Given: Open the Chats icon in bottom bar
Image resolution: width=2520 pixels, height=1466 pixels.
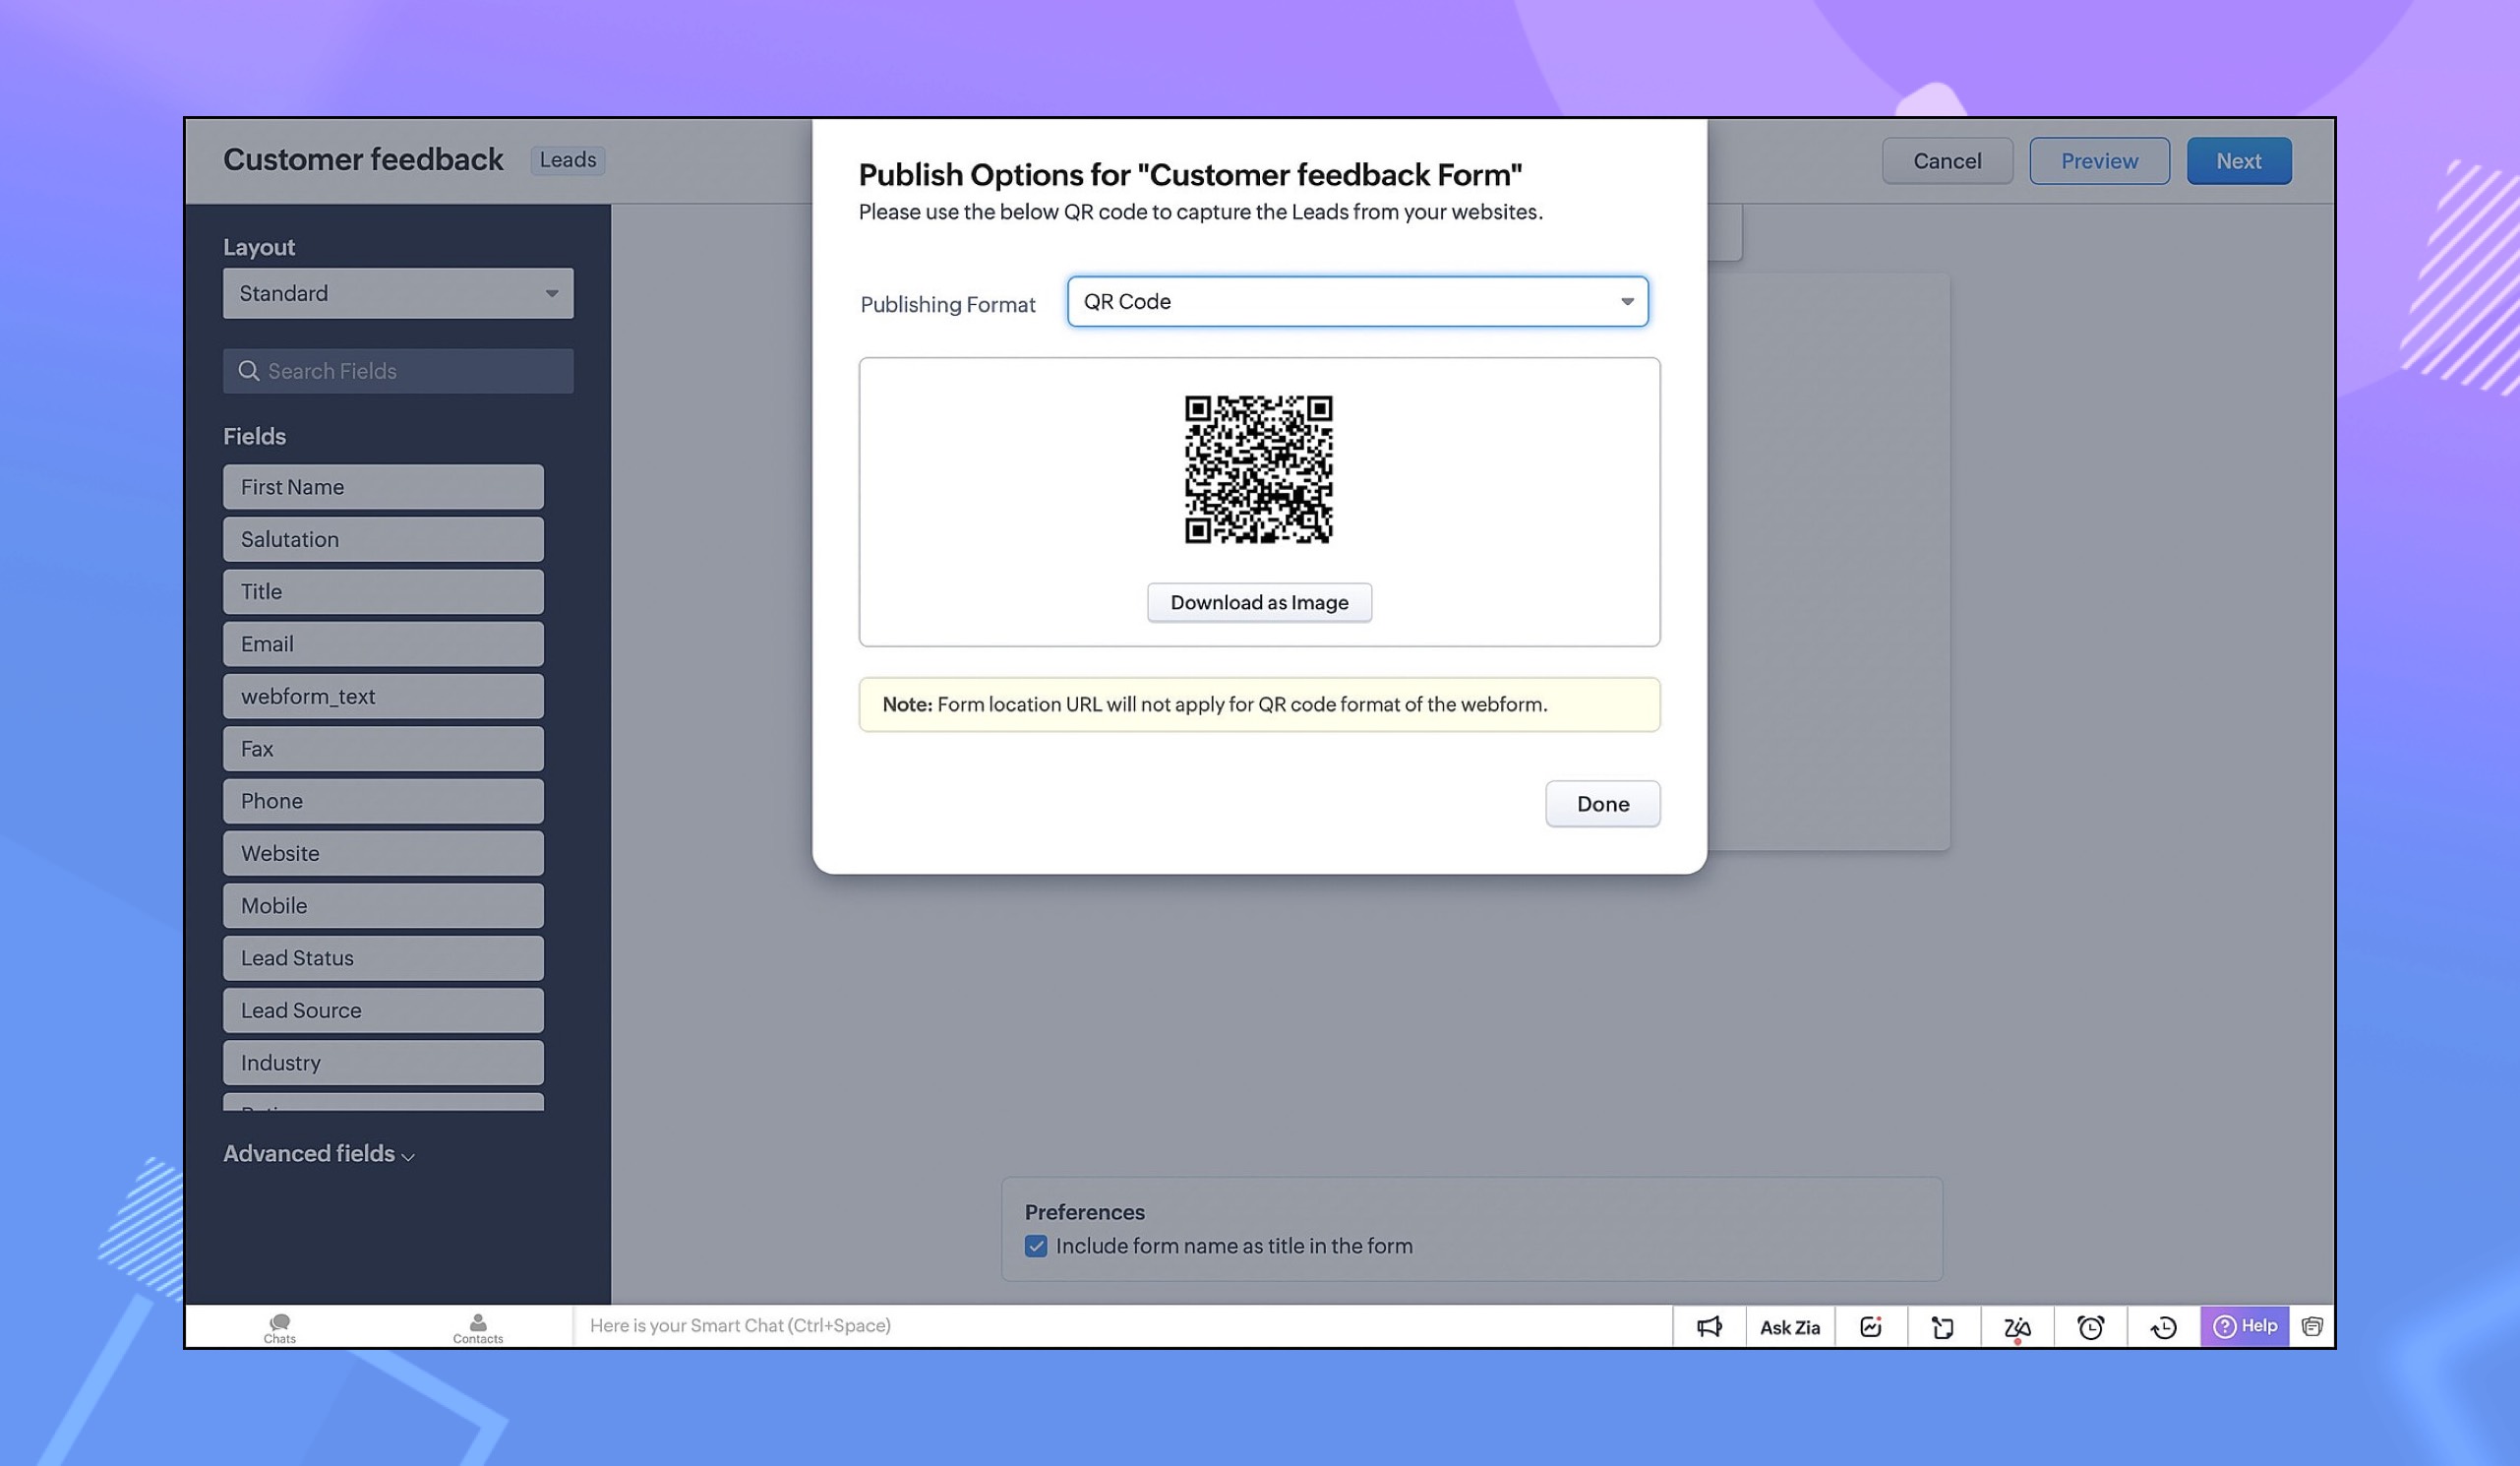Looking at the screenshot, I should click(280, 1327).
